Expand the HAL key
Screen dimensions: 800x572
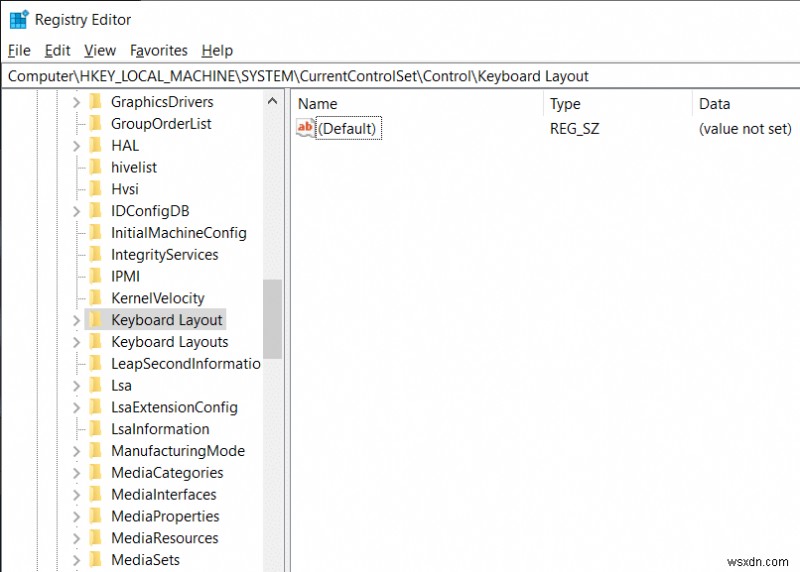tap(77, 146)
